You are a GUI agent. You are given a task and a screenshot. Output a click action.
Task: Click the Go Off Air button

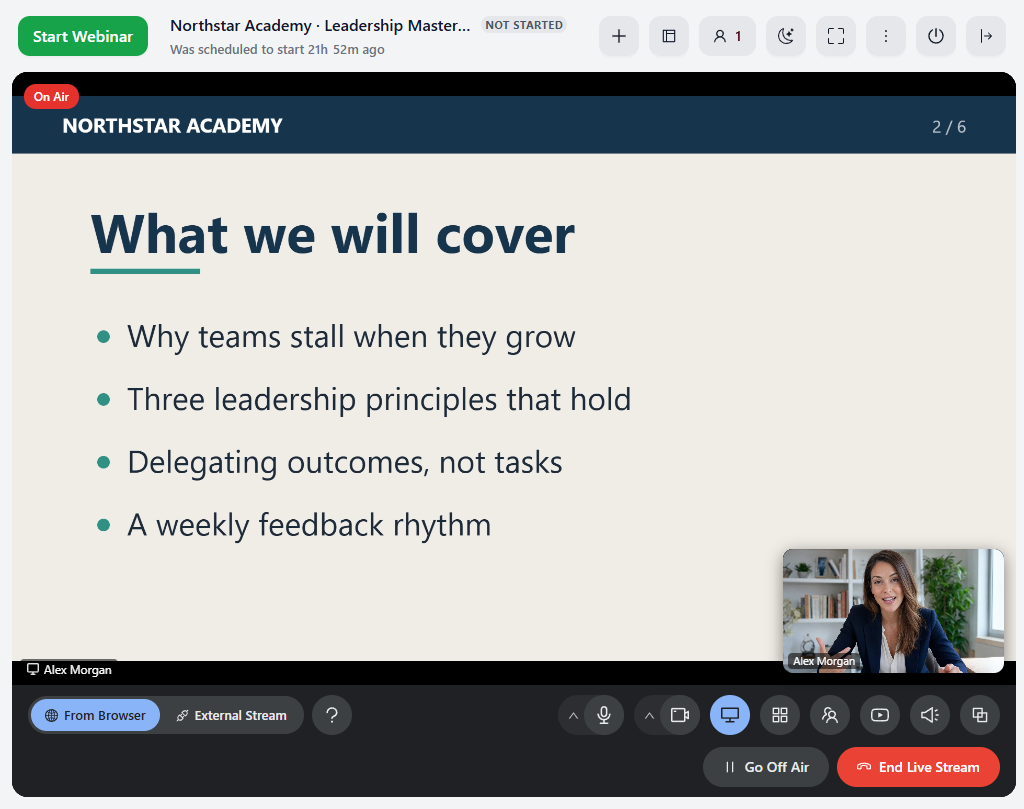[x=765, y=767]
